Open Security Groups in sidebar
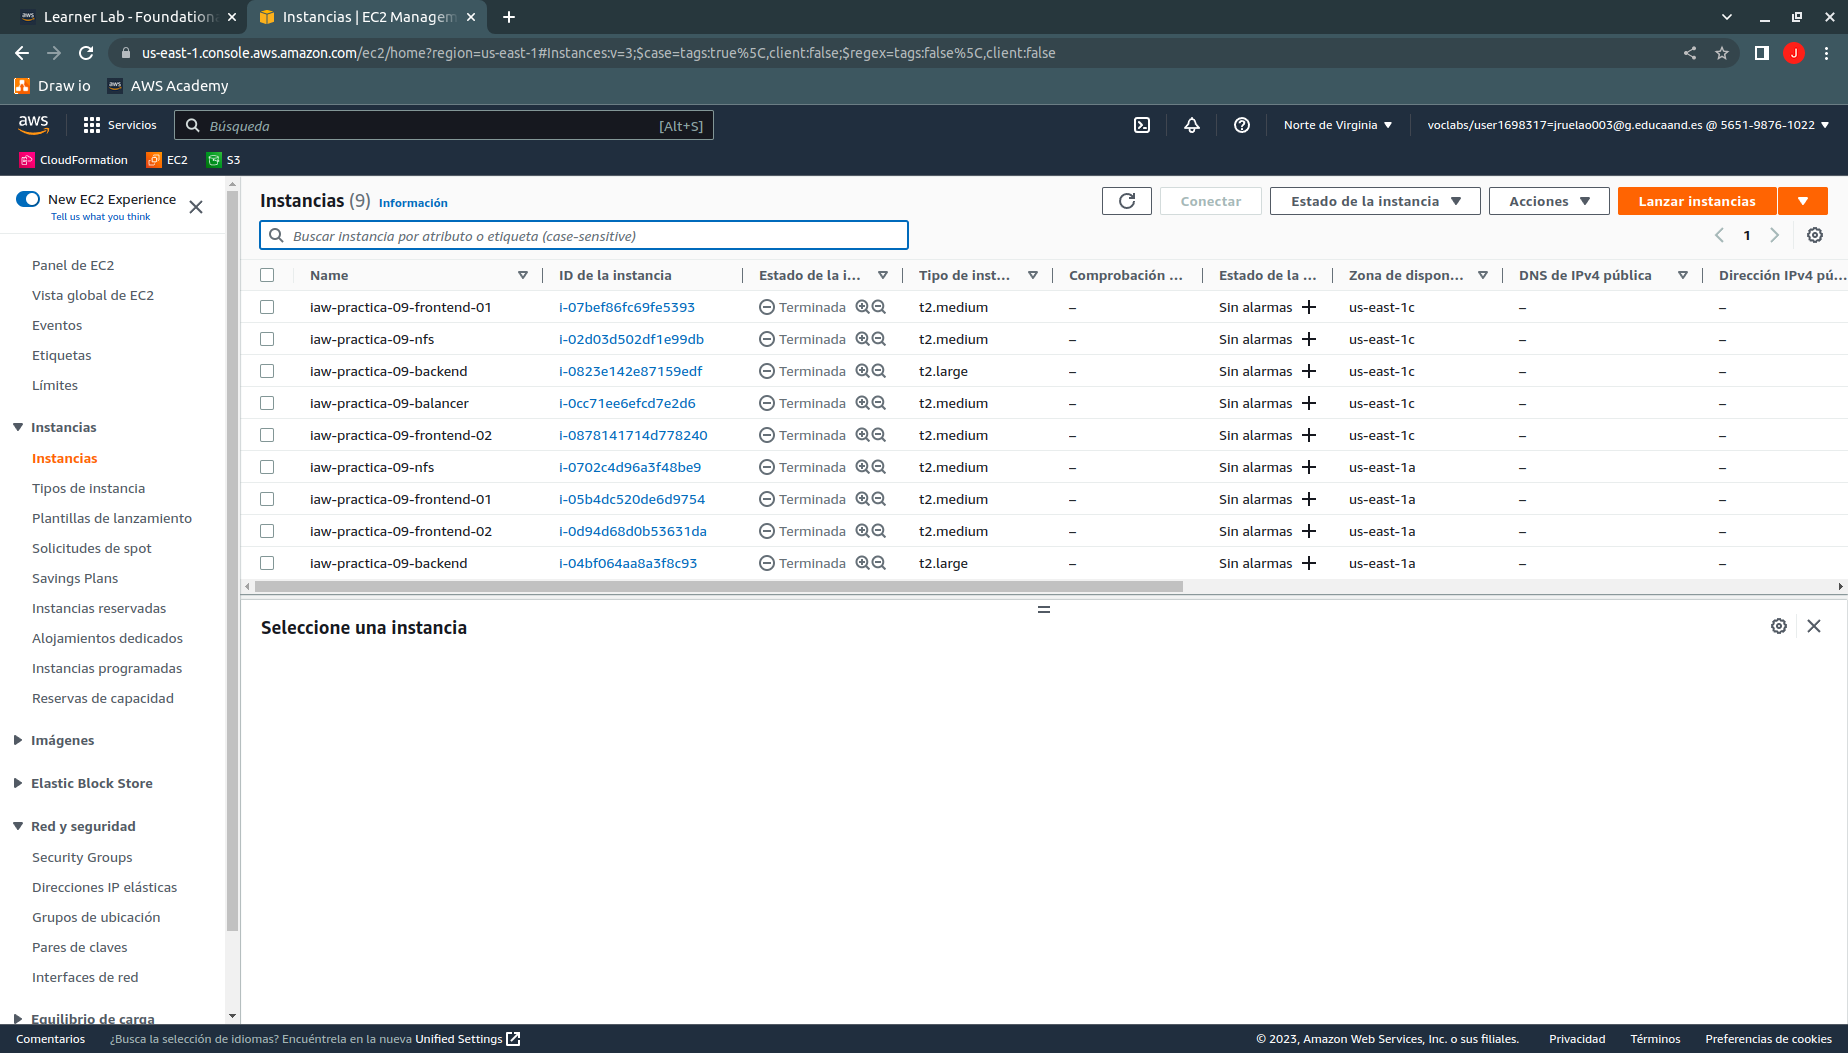This screenshot has width=1848, height=1053. (x=82, y=857)
